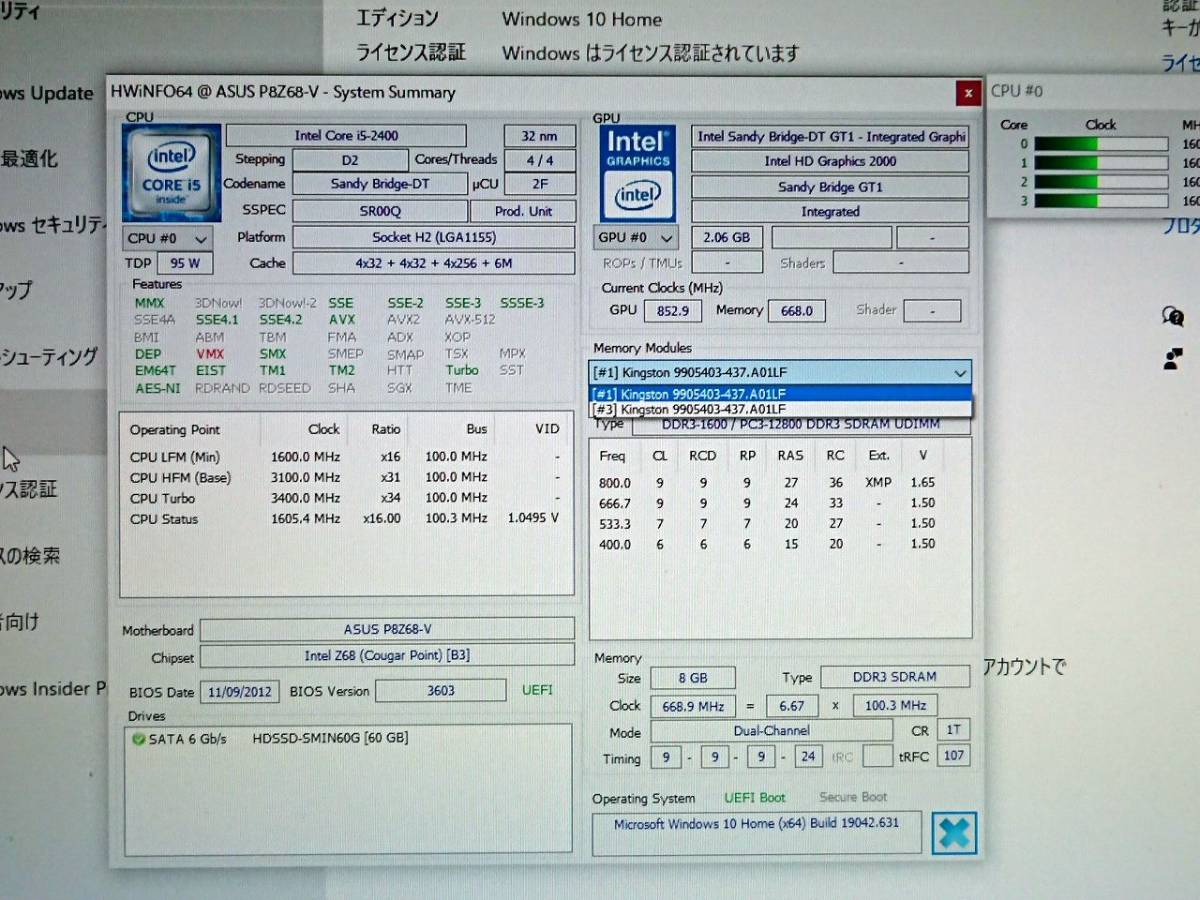The height and width of the screenshot is (900, 1200).
Task: Click the Intel Core i5 CPU logo
Action: pyautogui.click(x=172, y=173)
